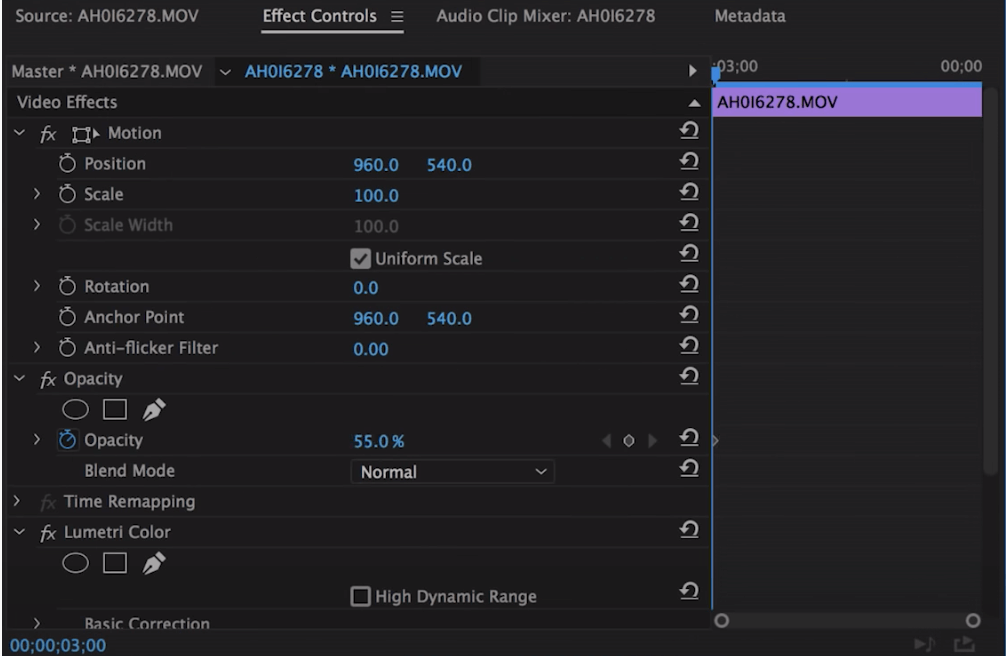Image resolution: width=1006 pixels, height=656 pixels.
Task: Expand the Time Remapping section
Action: click(x=17, y=501)
